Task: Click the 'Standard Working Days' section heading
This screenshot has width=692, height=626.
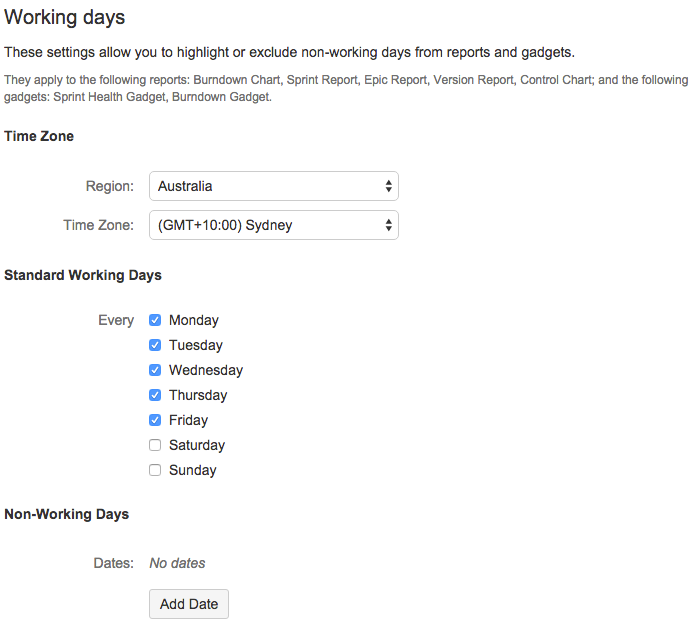Action: click(x=83, y=275)
